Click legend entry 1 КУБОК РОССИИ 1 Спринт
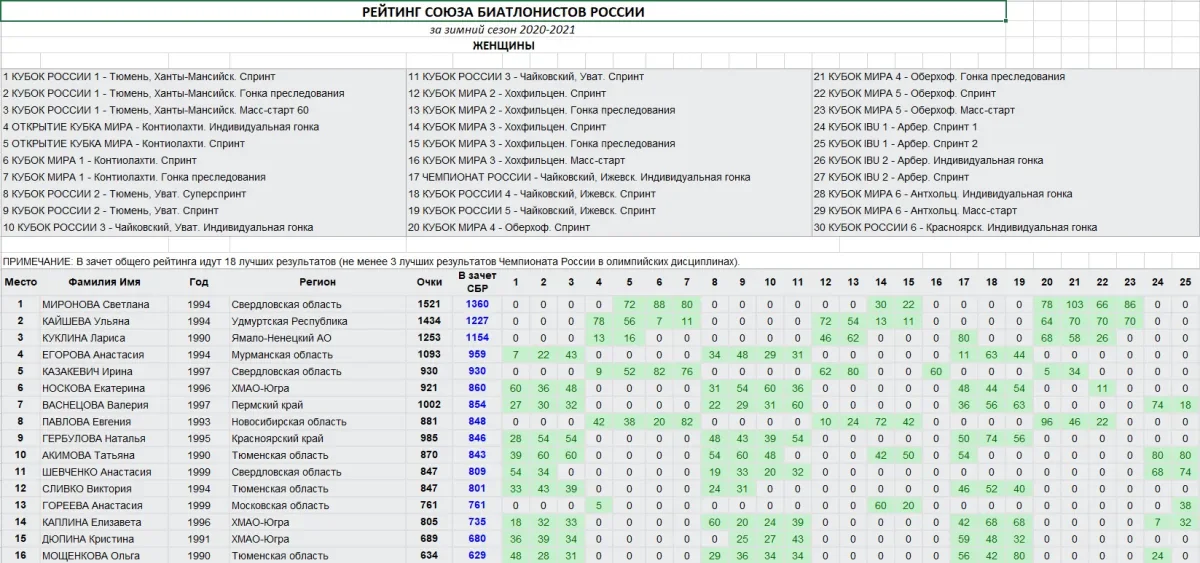 pyautogui.click(x=139, y=76)
